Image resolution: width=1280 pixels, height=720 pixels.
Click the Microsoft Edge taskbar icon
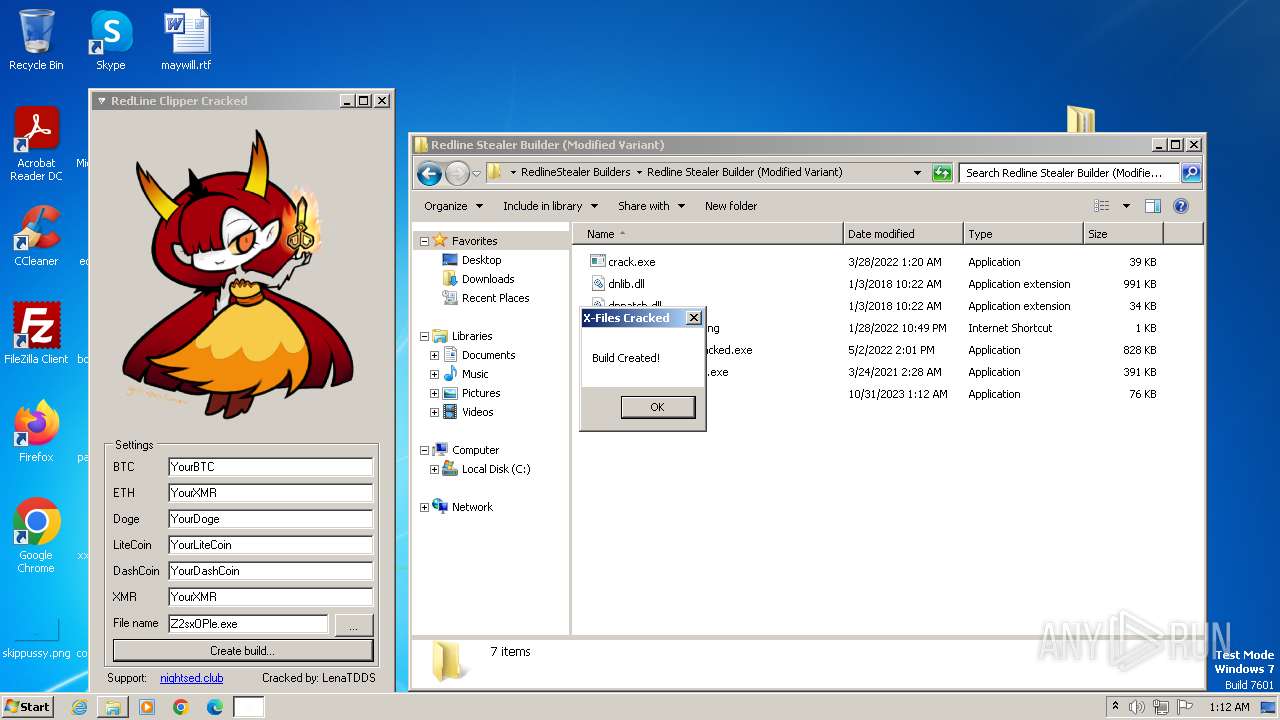(215, 707)
